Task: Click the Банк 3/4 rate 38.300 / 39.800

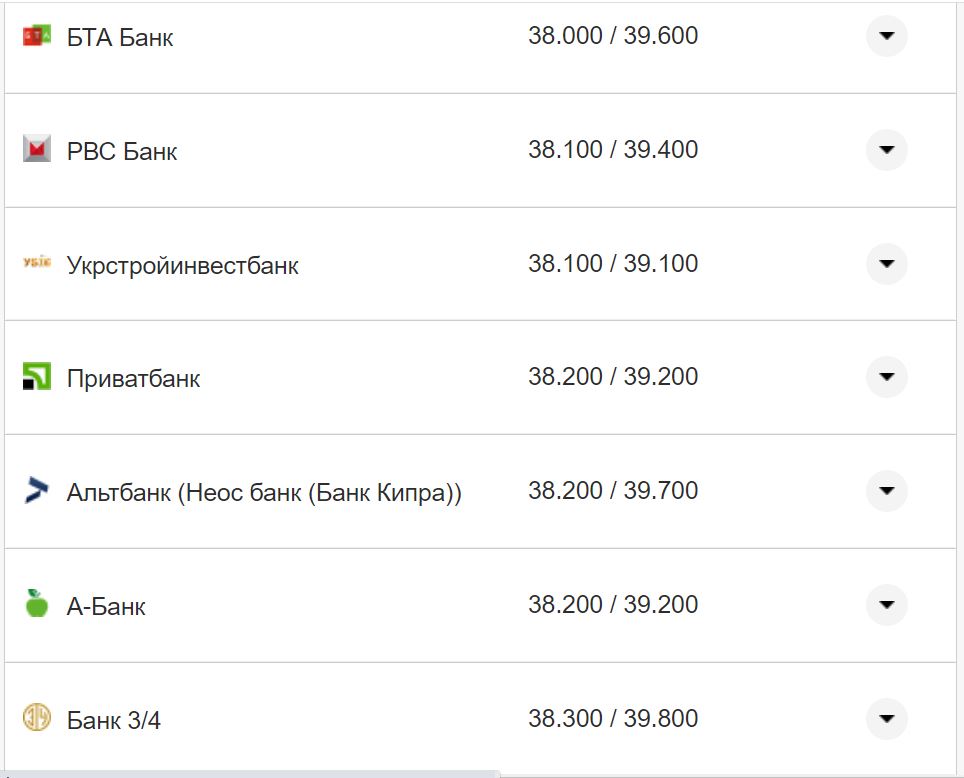Action: tap(612, 718)
